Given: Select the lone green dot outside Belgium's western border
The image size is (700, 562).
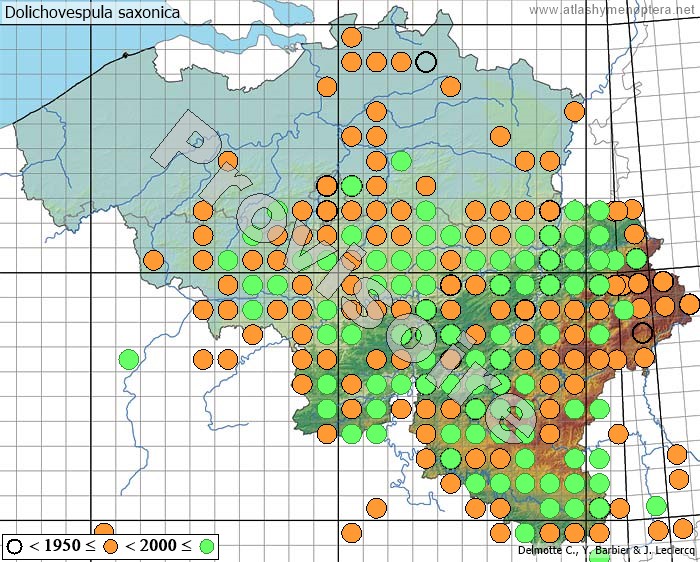Looking at the screenshot, I should tap(129, 358).
